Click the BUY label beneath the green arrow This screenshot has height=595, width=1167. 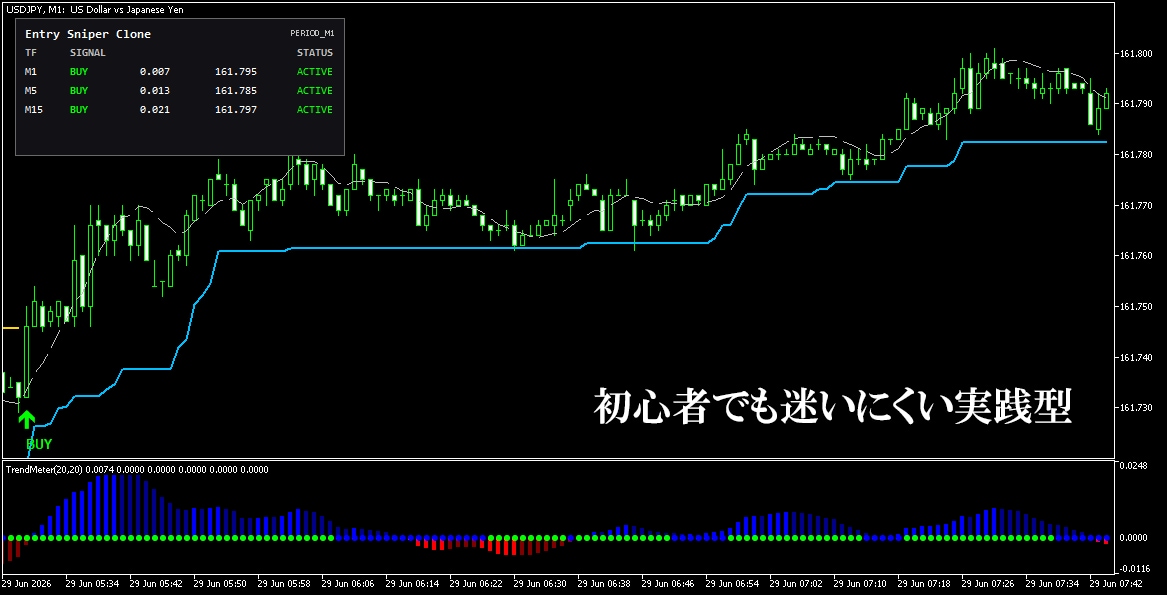click(x=39, y=445)
